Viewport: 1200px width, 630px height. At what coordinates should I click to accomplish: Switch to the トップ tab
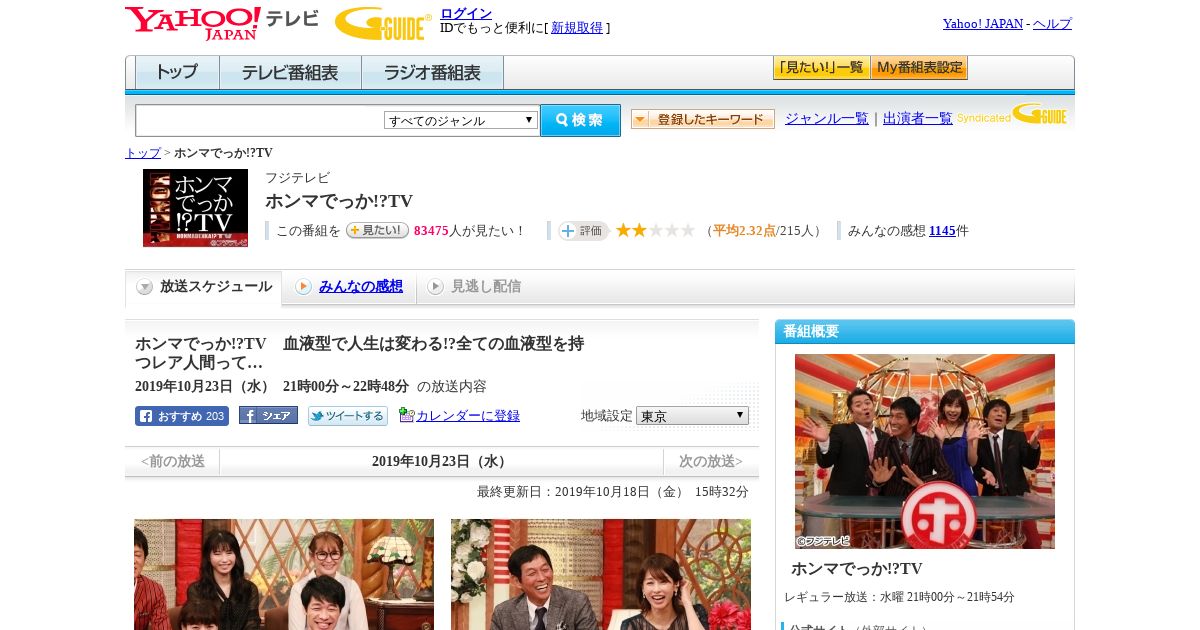pos(177,73)
